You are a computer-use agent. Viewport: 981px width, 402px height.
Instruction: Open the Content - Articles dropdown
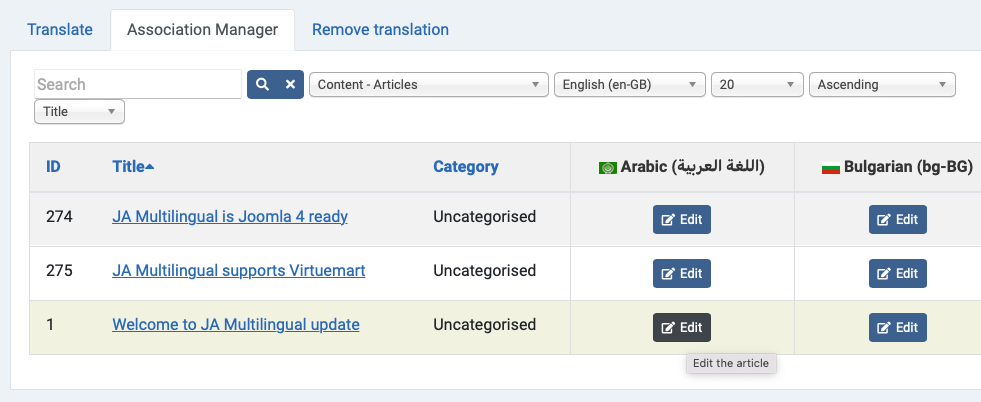click(x=429, y=84)
